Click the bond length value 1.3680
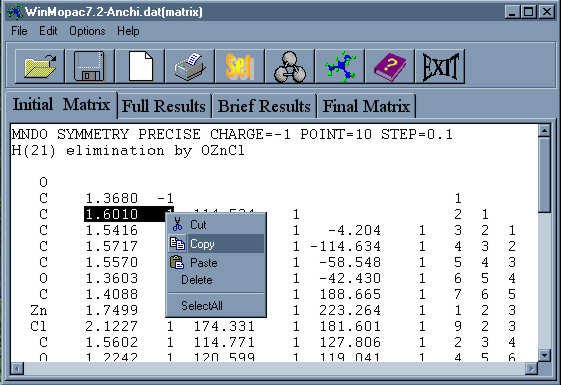Image resolution: width=561 pixels, height=385 pixels. point(111,198)
